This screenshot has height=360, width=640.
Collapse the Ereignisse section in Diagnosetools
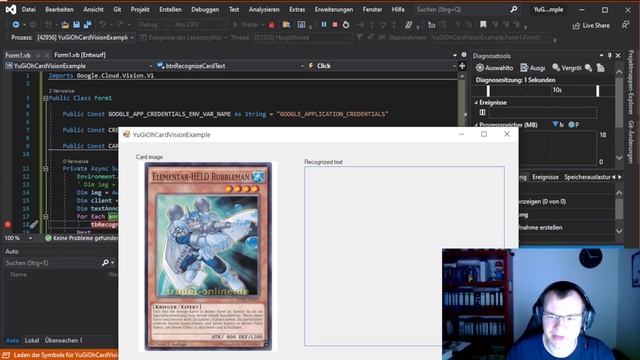(476, 102)
